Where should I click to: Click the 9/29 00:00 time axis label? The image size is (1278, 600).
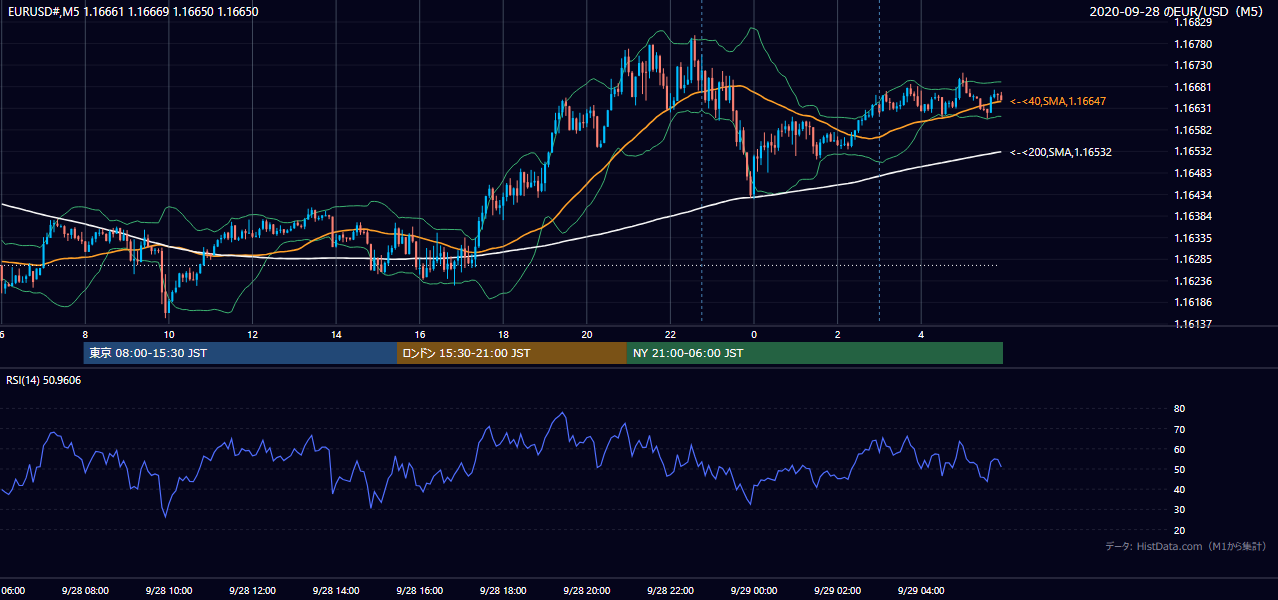coord(753,590)
